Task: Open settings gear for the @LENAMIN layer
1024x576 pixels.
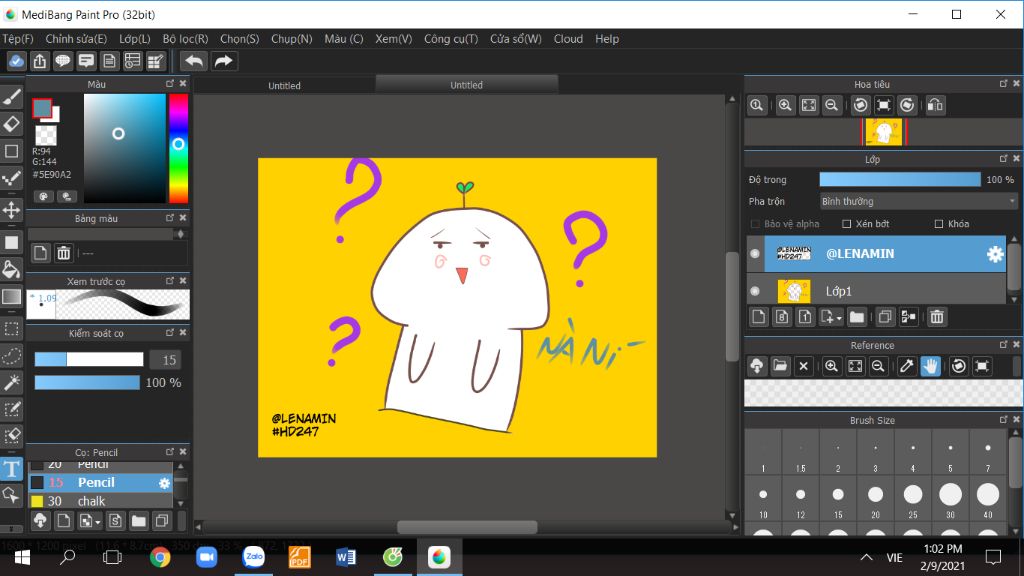Action: point(994,254)
